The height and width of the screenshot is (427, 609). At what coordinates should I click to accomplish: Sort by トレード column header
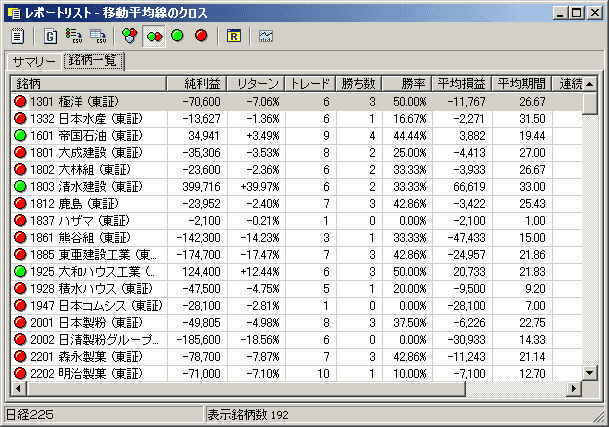click(x=310, y=84)
